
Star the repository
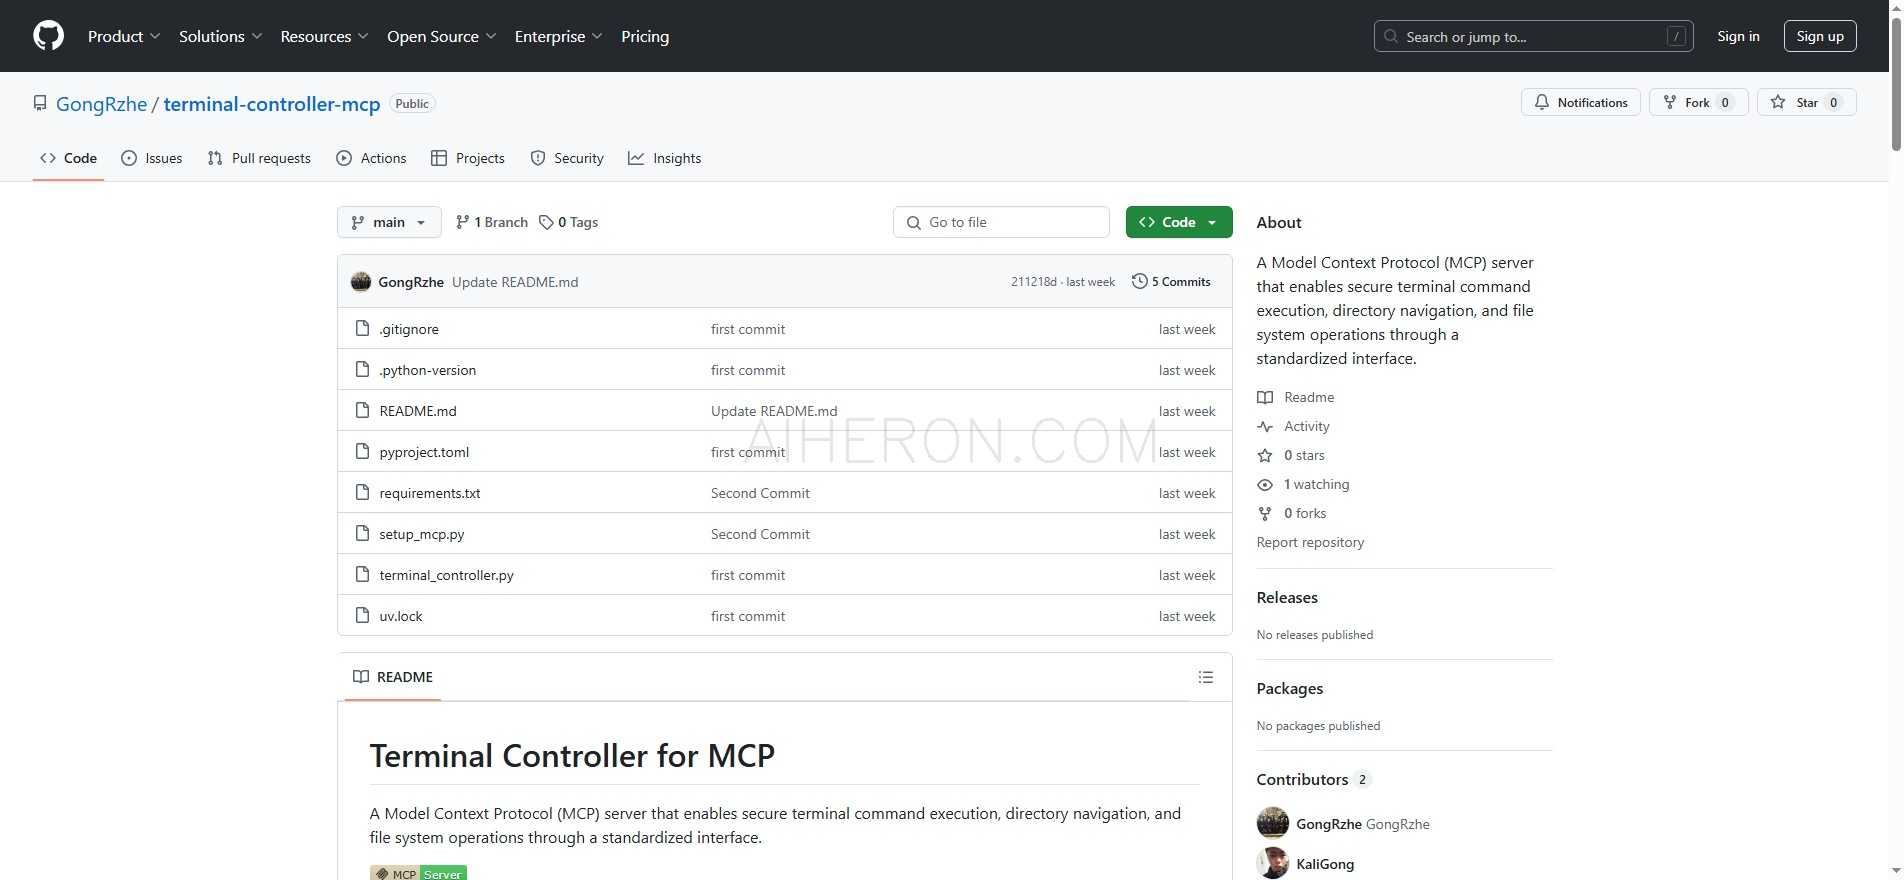click(1806, 102)
